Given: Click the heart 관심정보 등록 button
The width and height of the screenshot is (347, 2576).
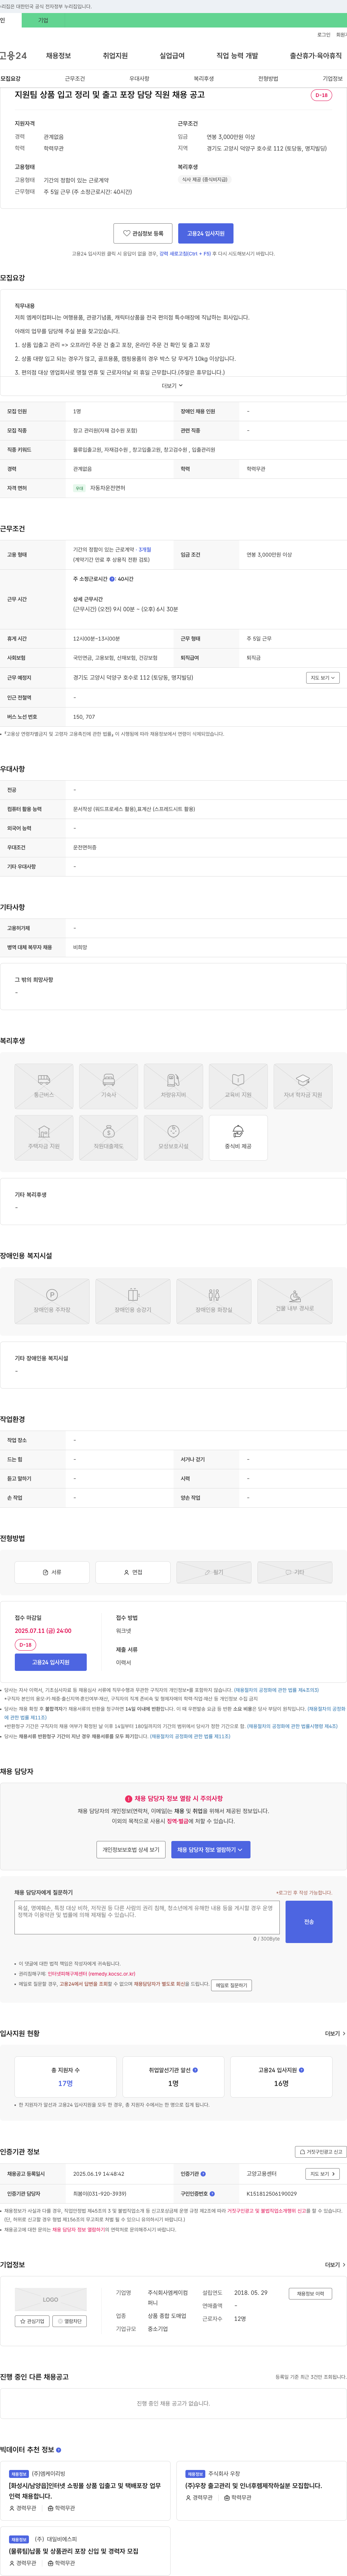Looking at the screenshot, I should [143, 233].
